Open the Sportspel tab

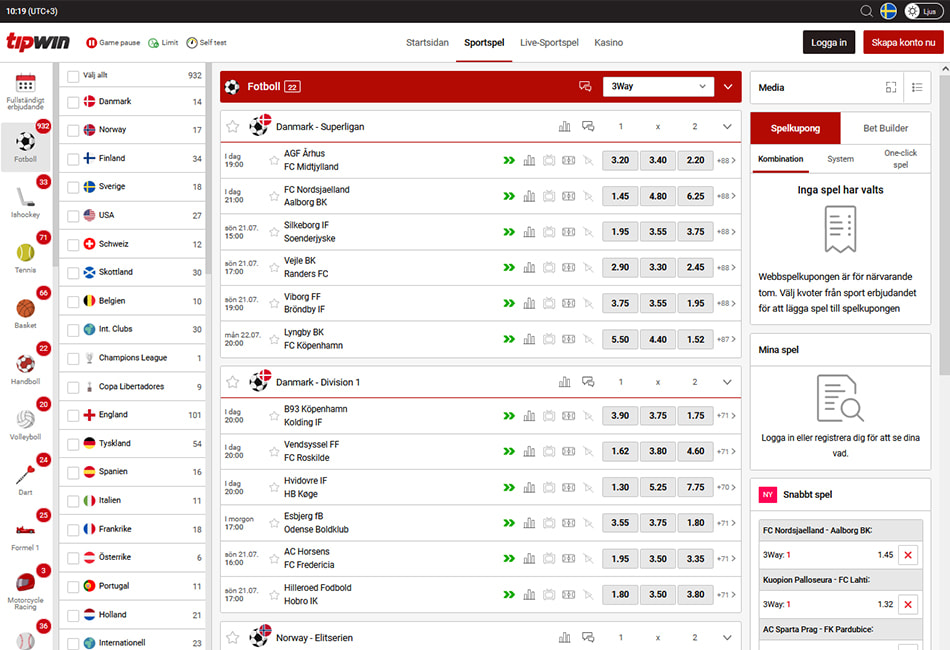[484, 42]
